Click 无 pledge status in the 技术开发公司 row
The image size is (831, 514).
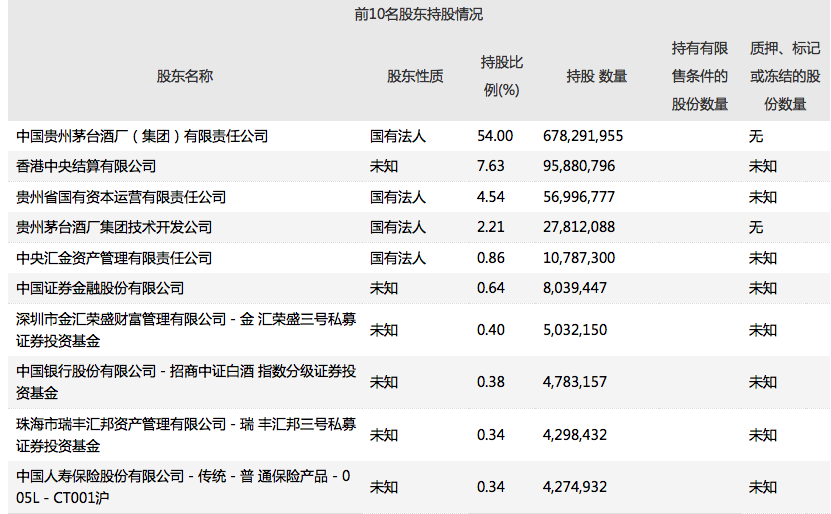[756, 227]
